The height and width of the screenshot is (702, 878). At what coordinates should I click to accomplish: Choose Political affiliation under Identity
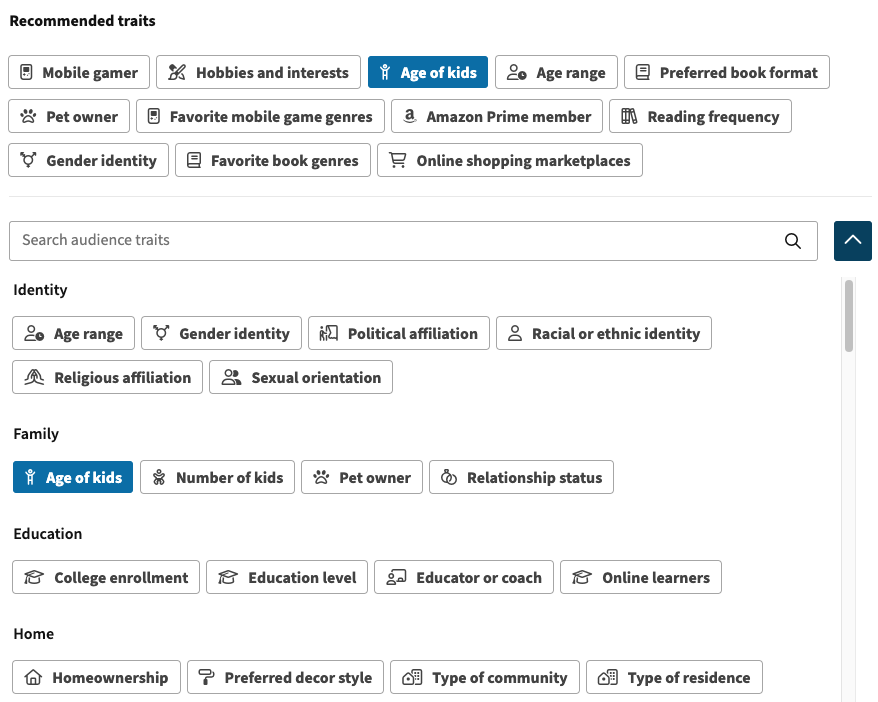click(399, 333)
